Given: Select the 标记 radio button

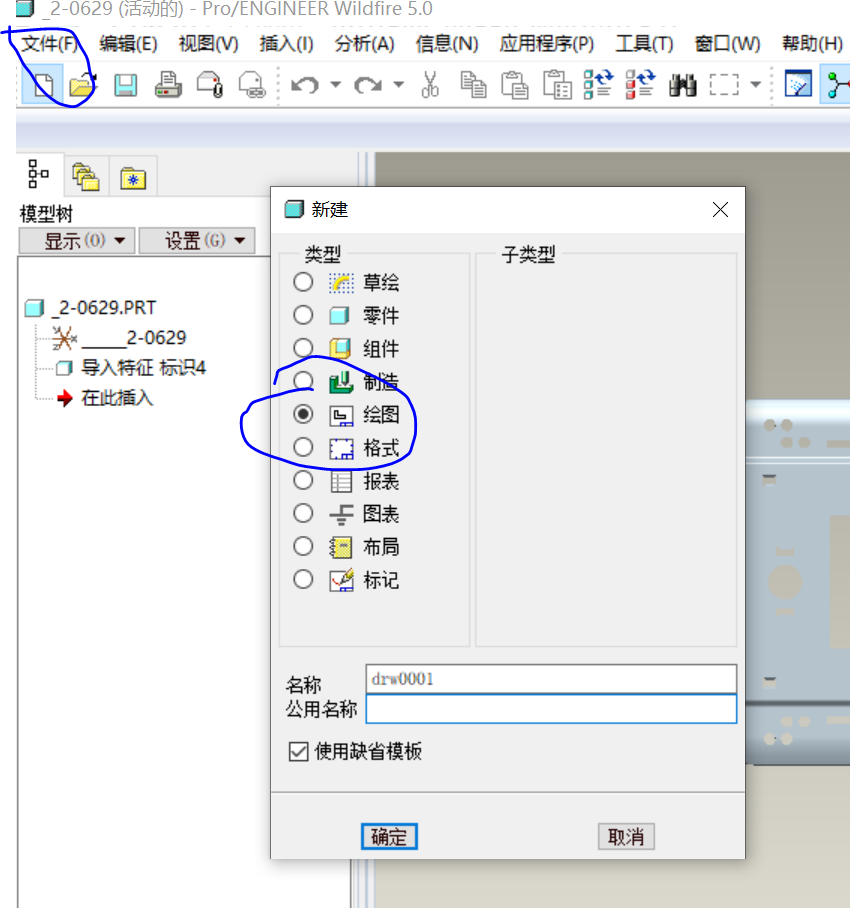Looking at the screenshot, I should click(303, 579).
